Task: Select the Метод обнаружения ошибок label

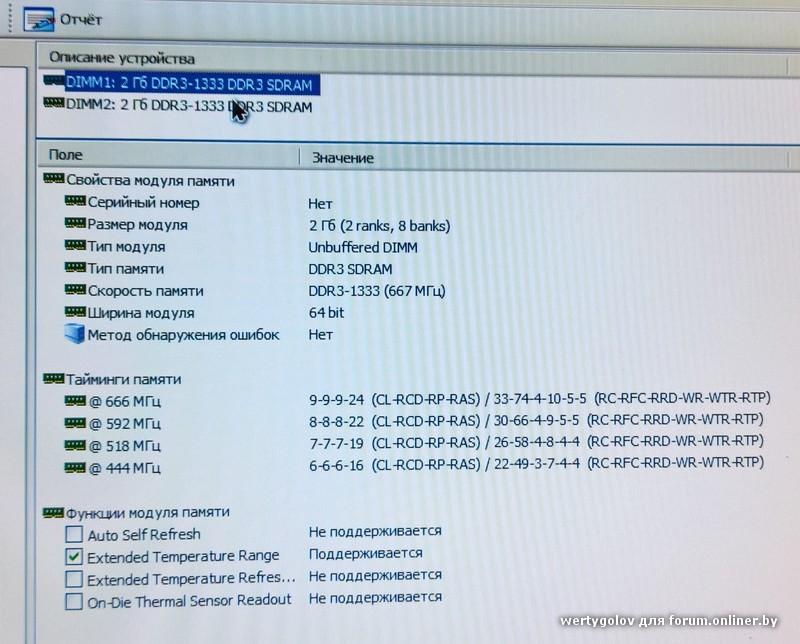Action: click(184, 335)
